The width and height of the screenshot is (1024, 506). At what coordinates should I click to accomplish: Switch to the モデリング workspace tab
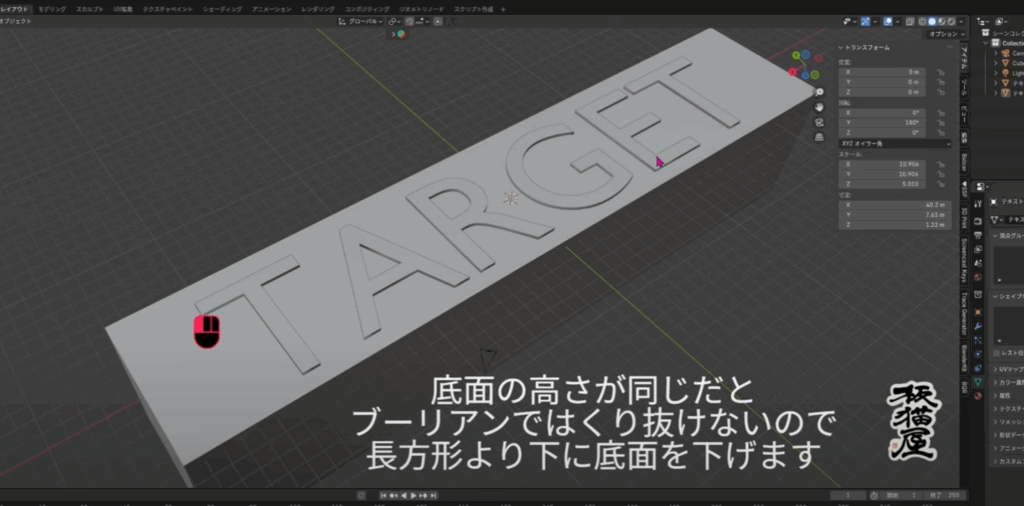coord(52,8)
